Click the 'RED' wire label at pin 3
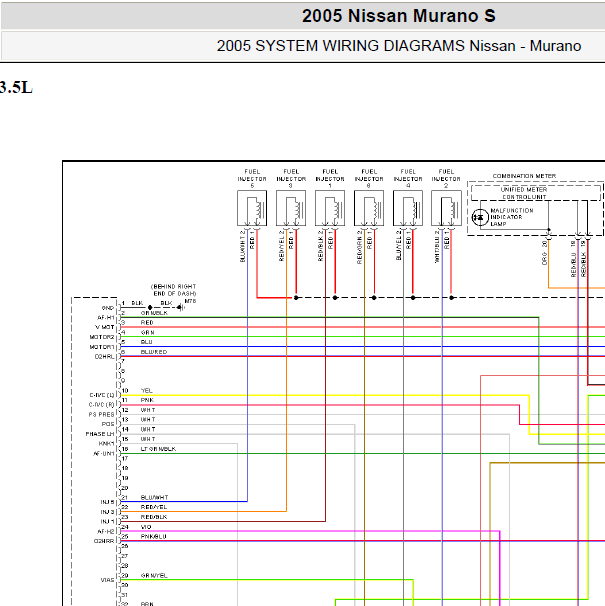The height and width of the screenshot is (606, 605). pos(147,322)
